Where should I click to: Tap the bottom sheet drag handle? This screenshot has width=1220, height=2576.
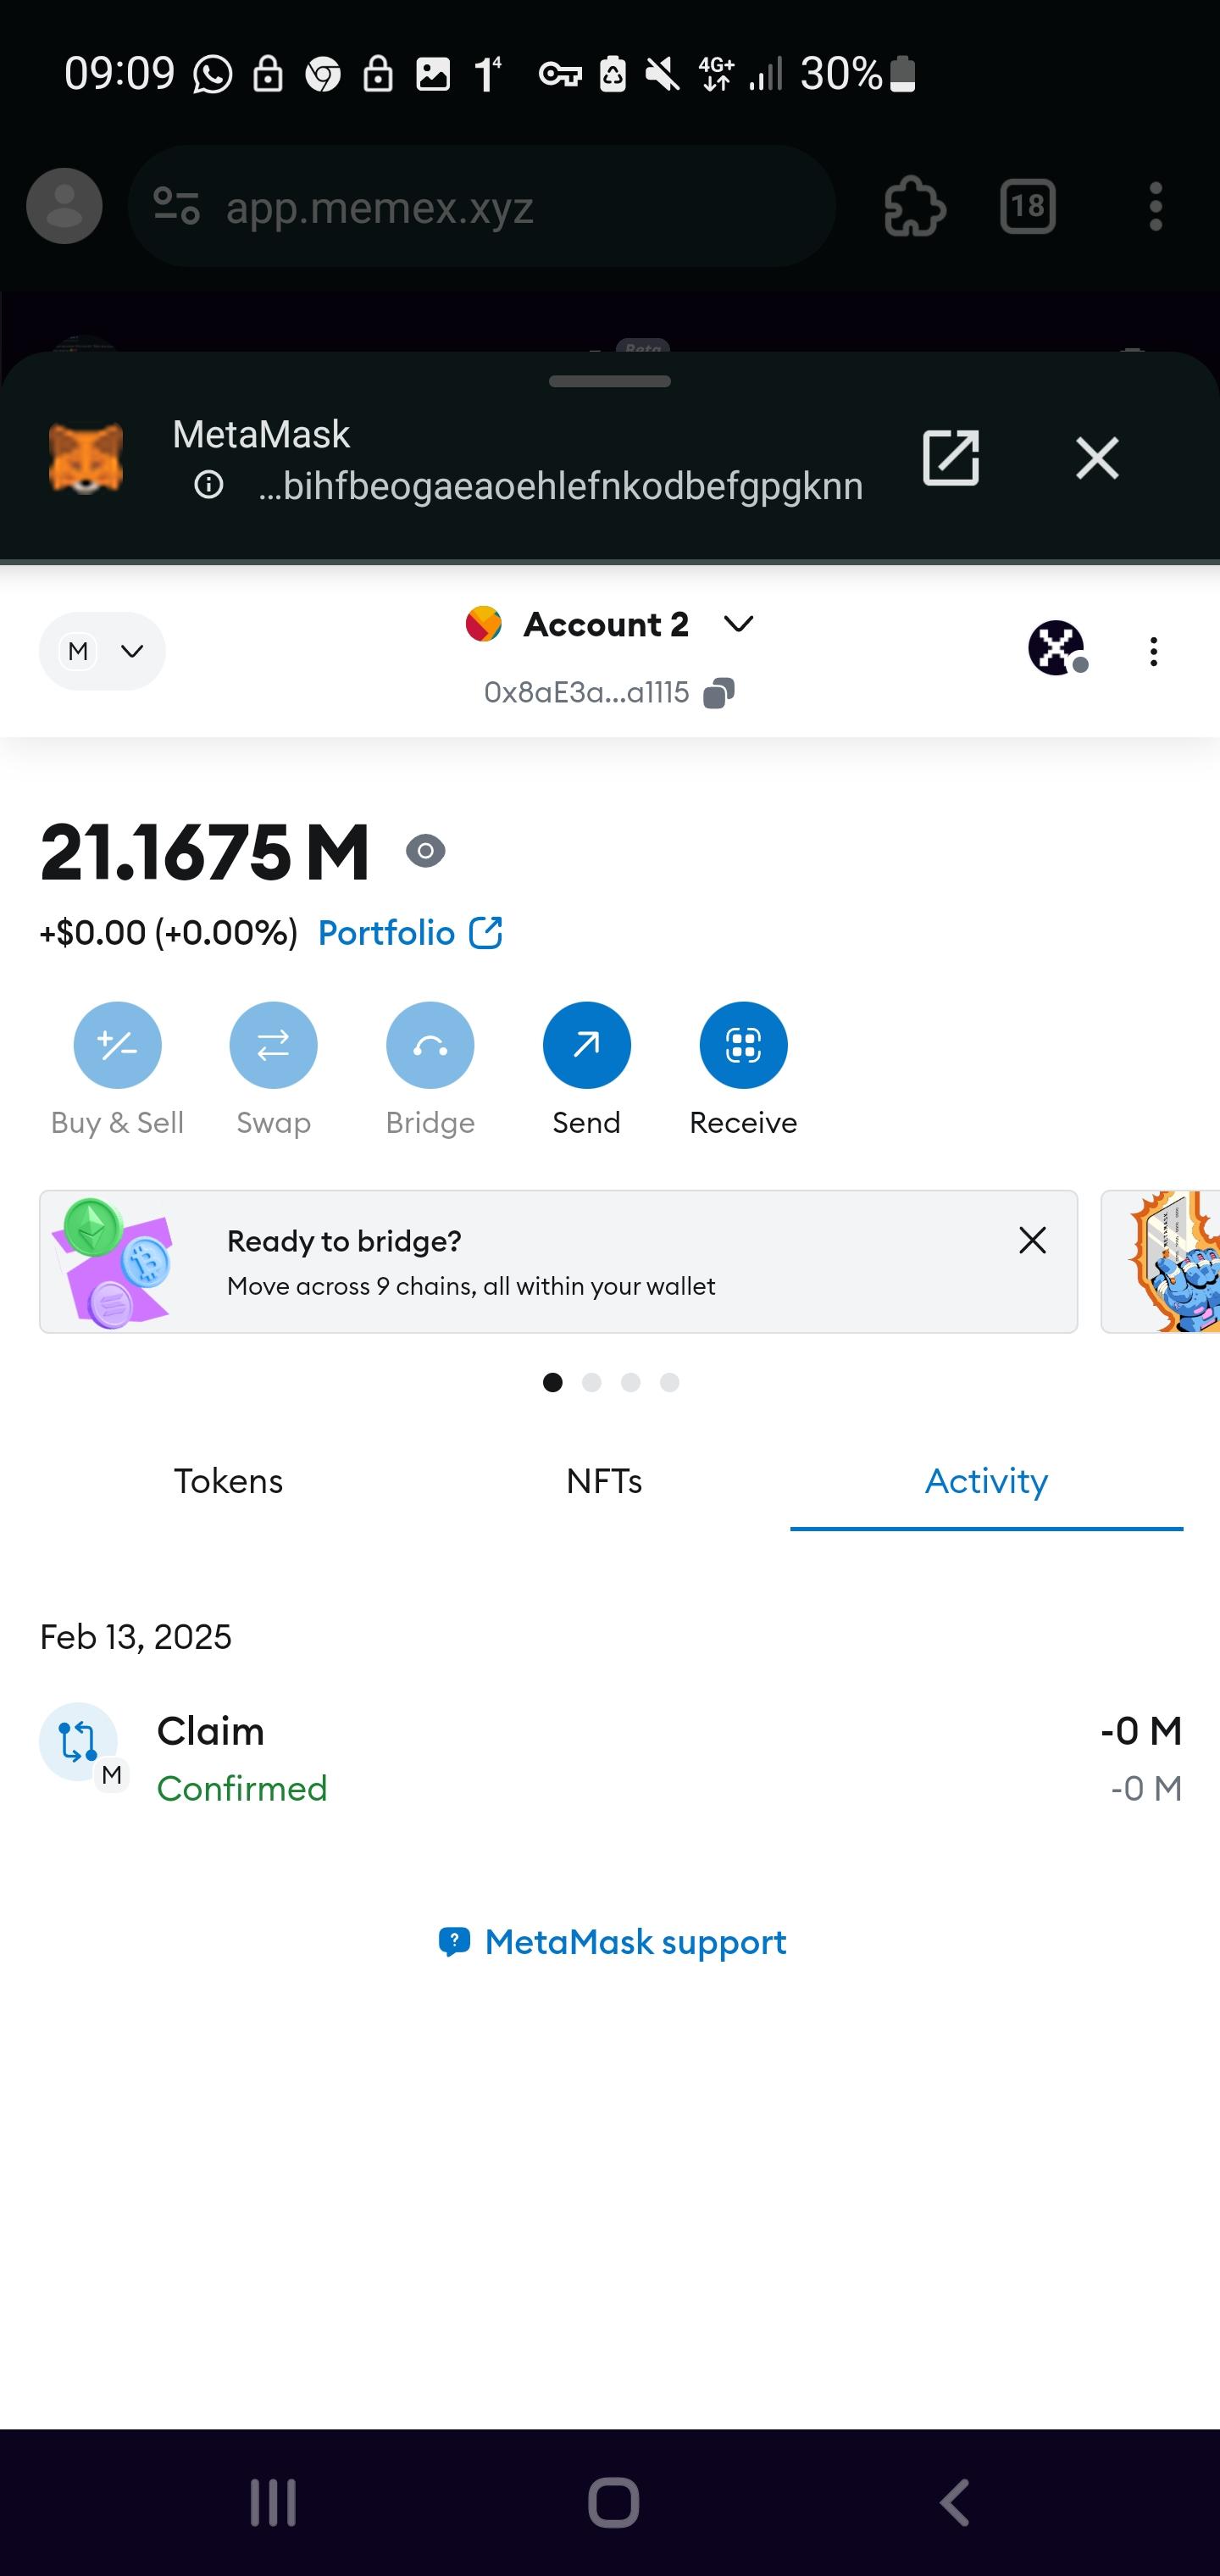pos(609,381)
